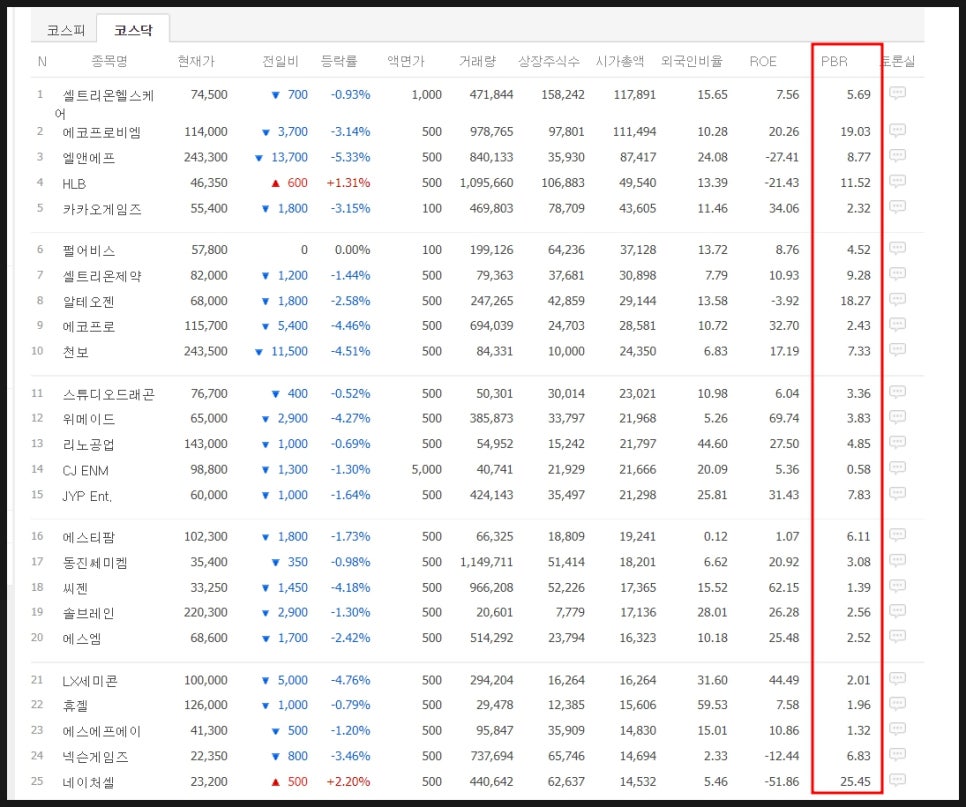Image resolution: width=966 pixels, height=807 pixels.
Task: Open discussion room icon for 리노공업
Action: [x=897, y=443]
